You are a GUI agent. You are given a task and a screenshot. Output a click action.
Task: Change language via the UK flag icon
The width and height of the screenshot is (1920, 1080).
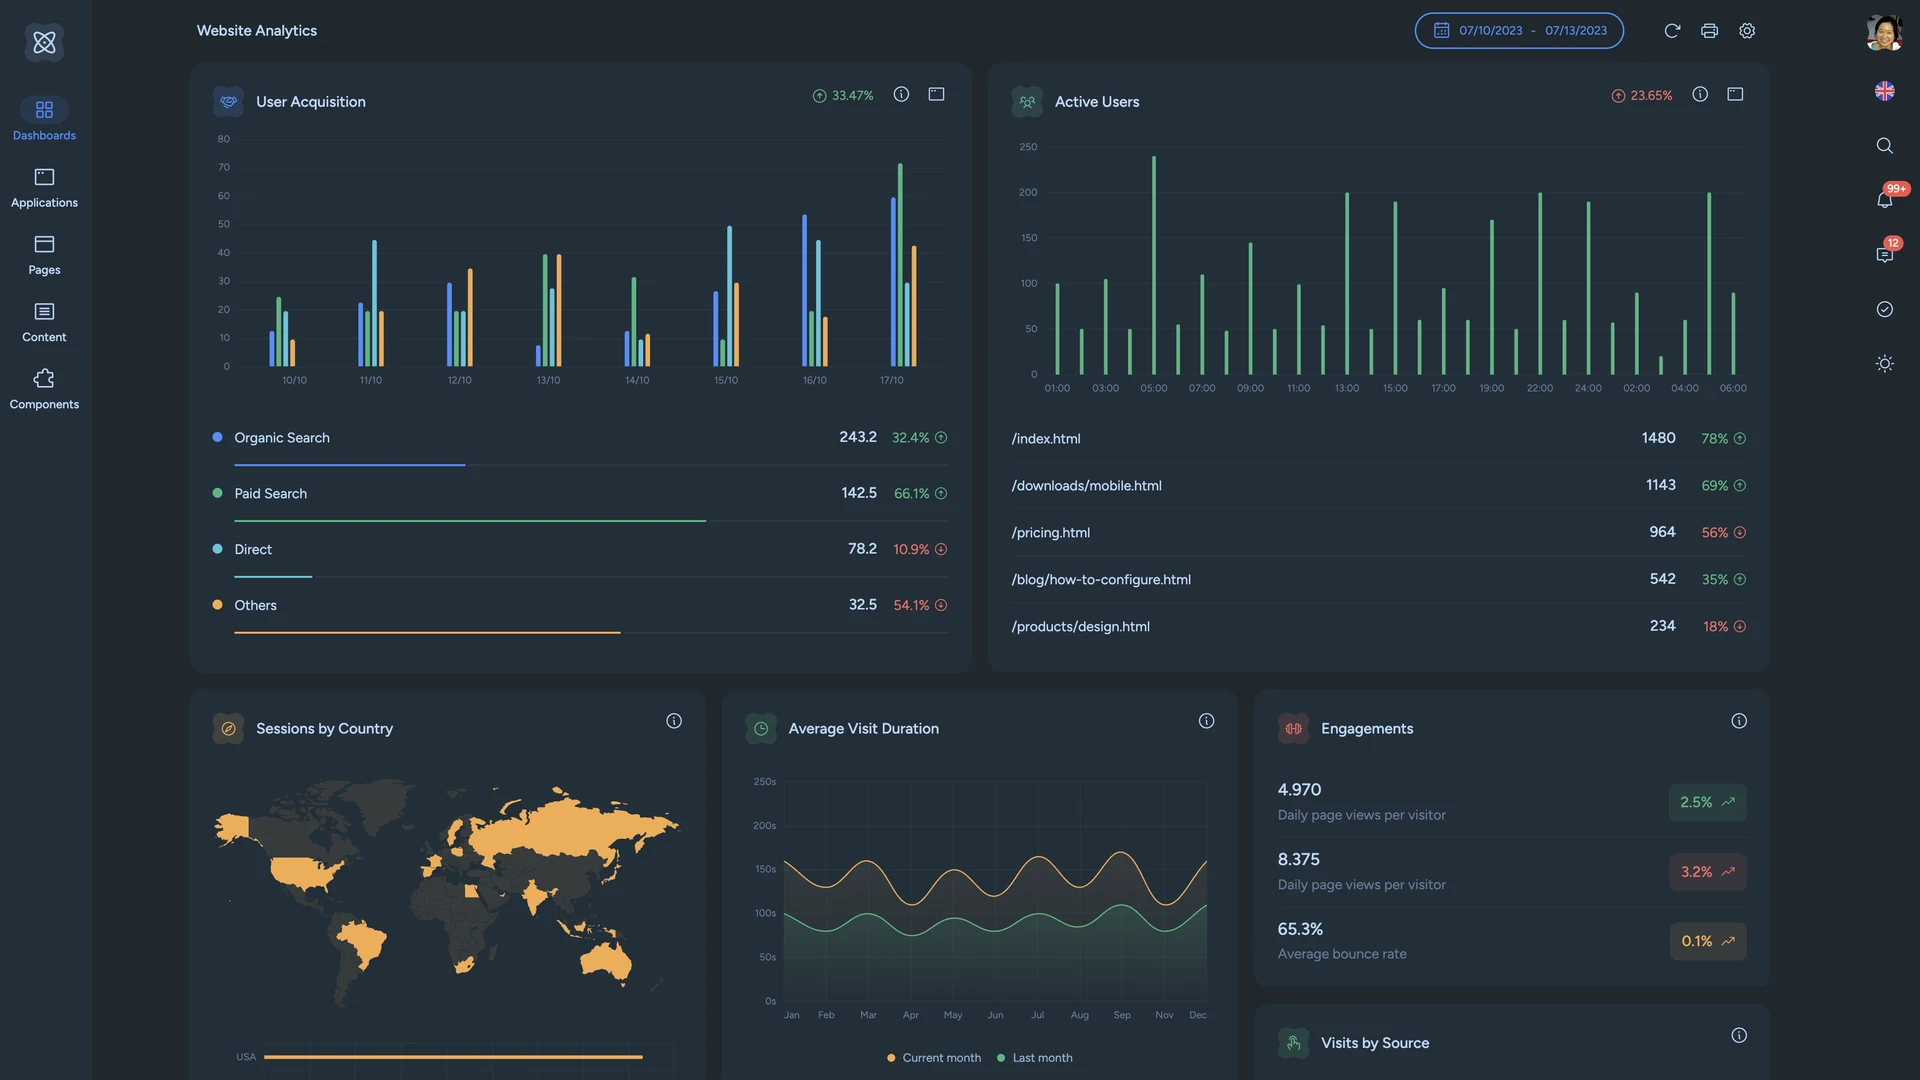pos(1884,91)
